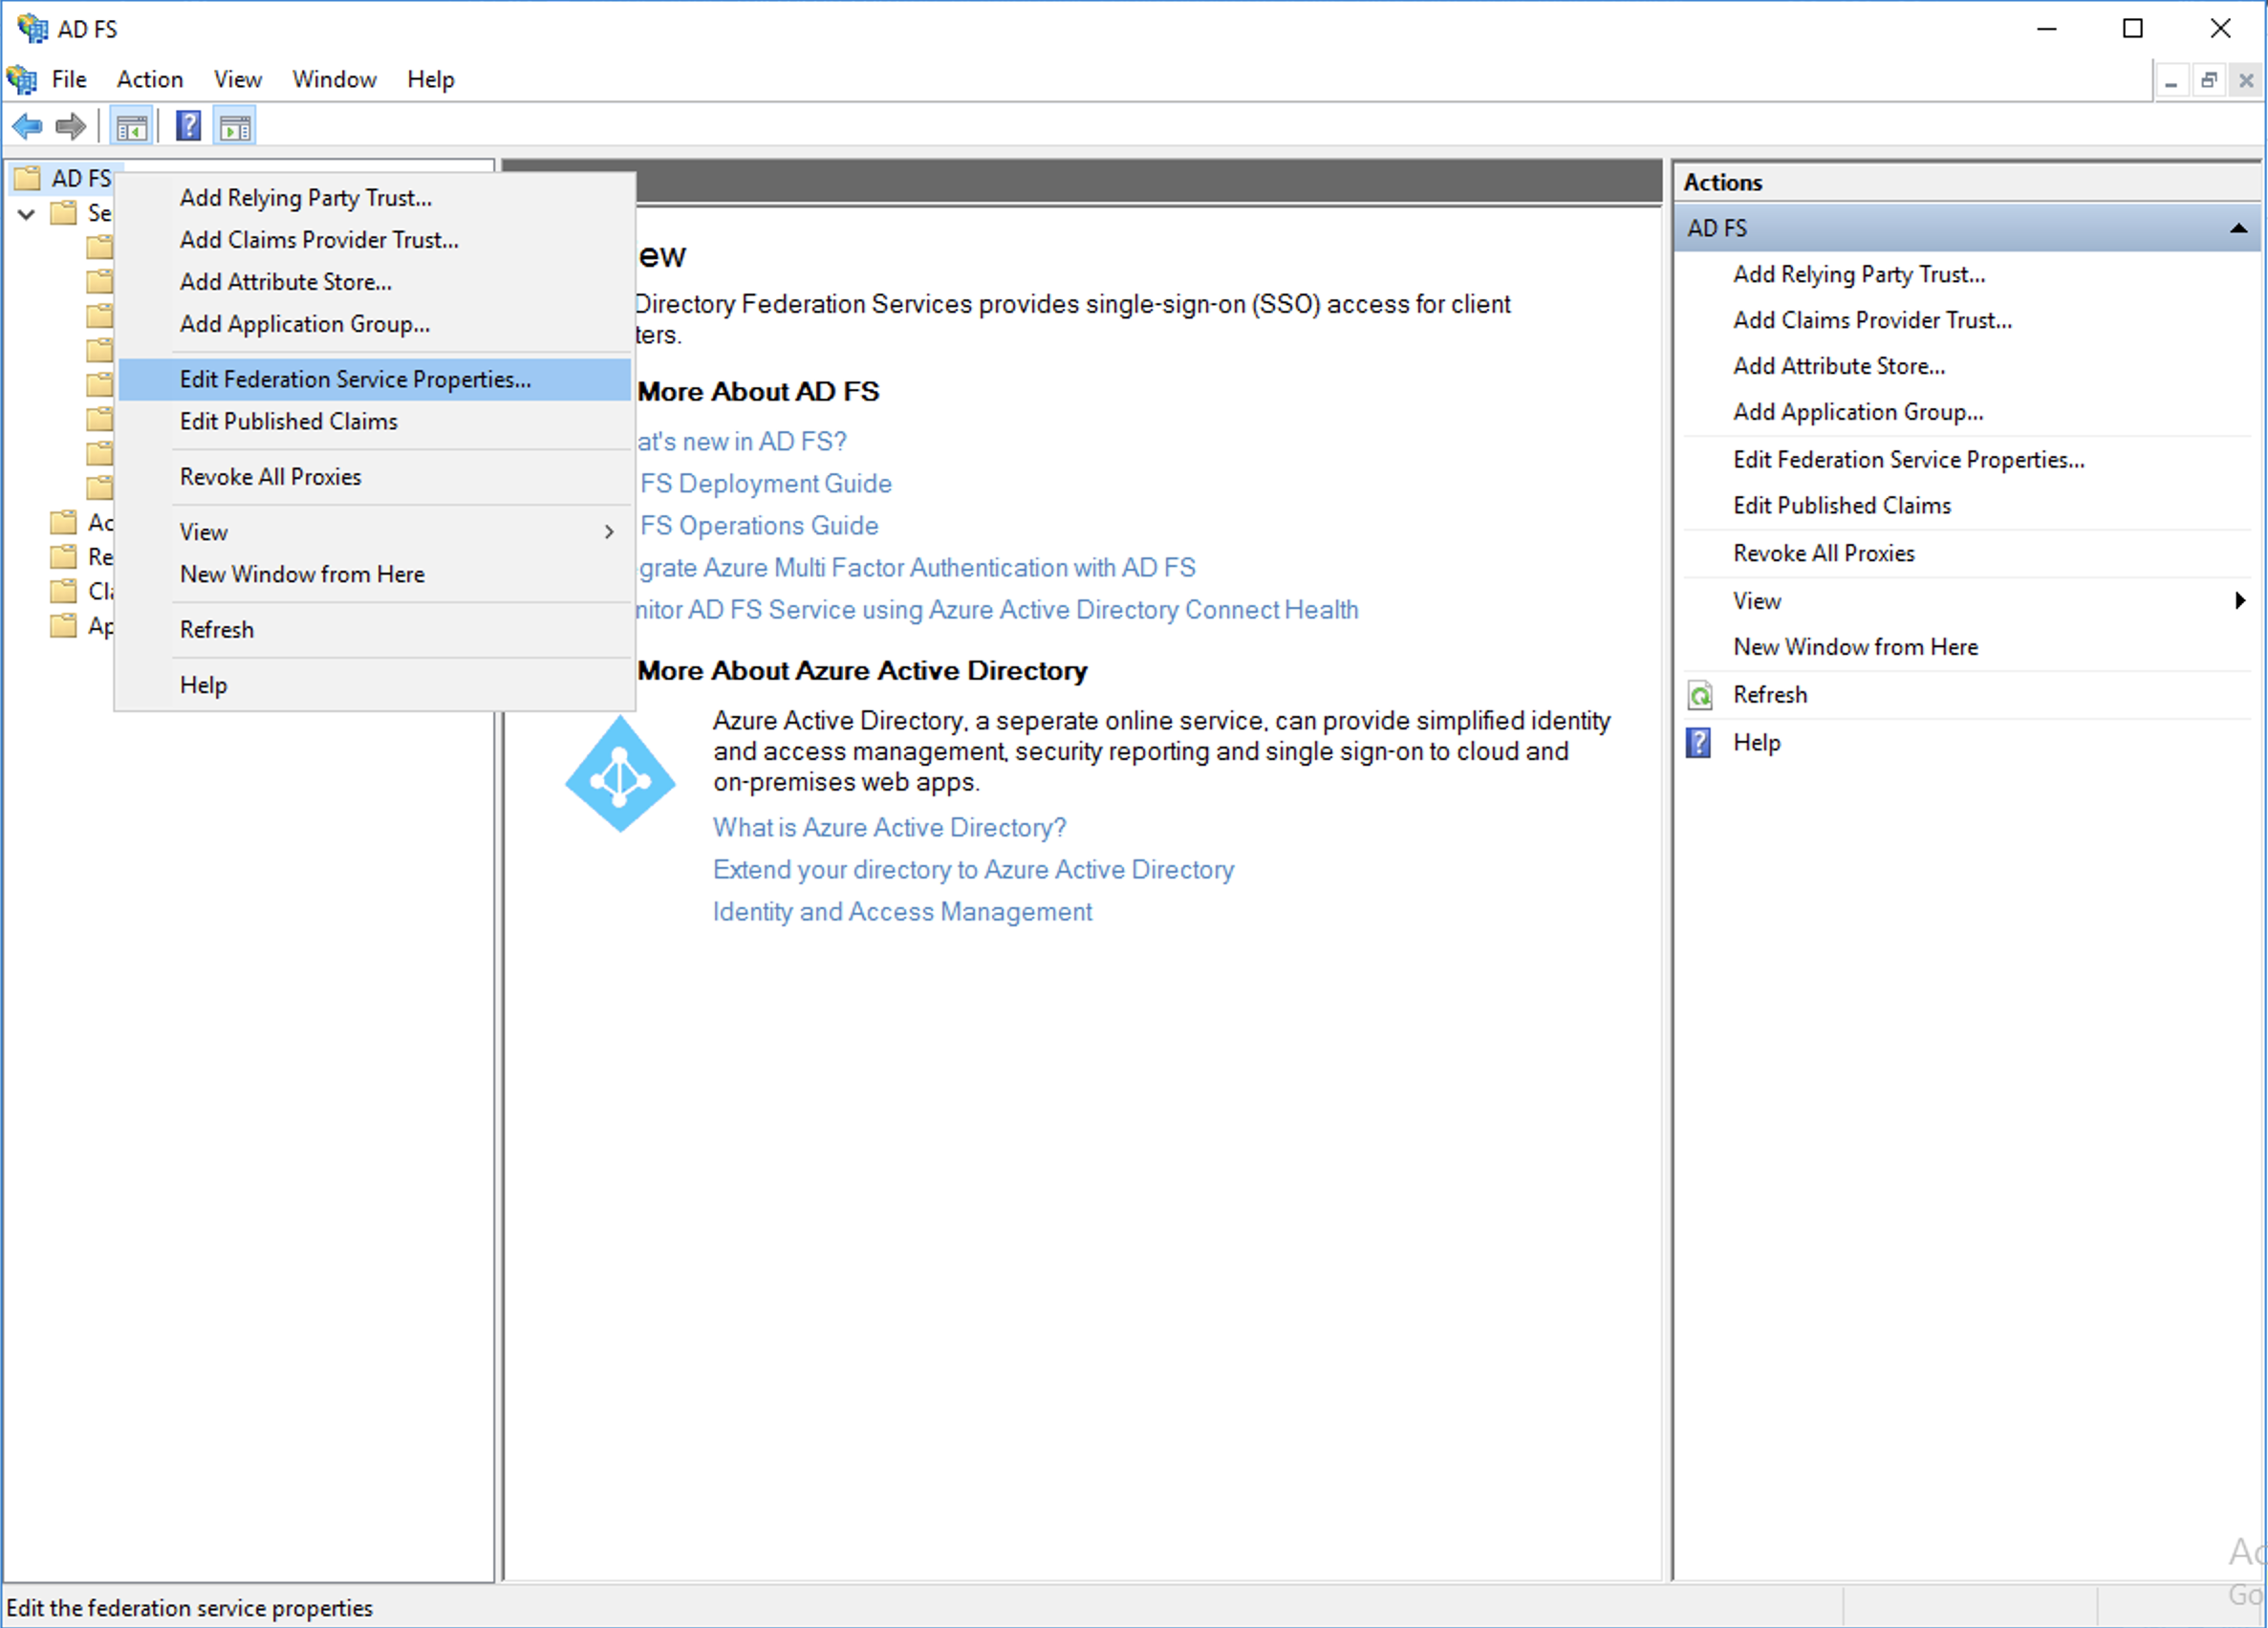2268x1628 pixels.
Task: Choose Add Application Group in context menu
Action: (x=375, y=324)
